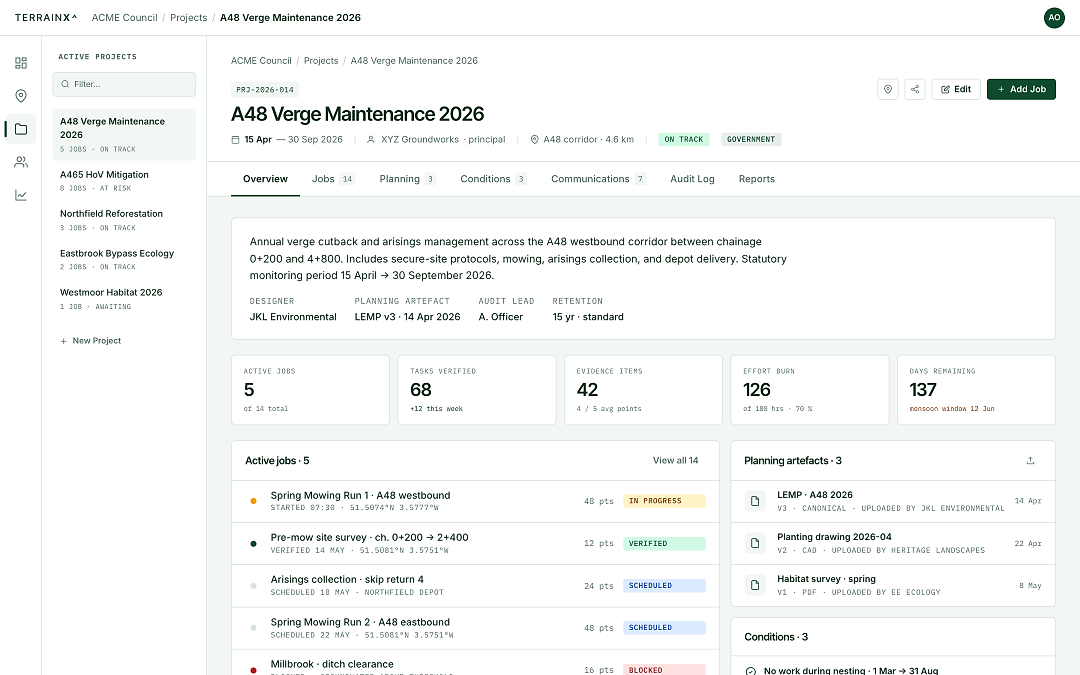The width and height of the screenshot is (1080, 675).
Task: Click the Evidence Items stat card
Action: (x=643, y=390)
